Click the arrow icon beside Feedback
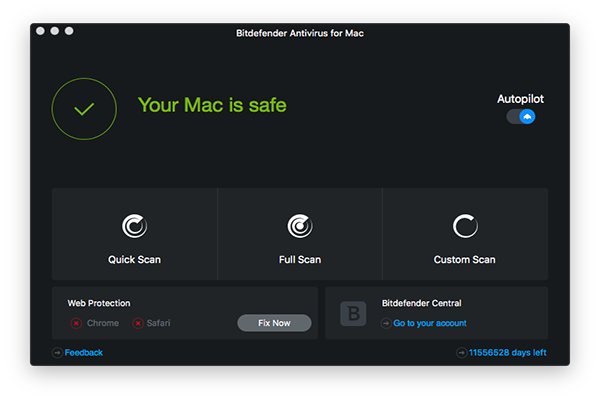Screen dimensions: 600x400 57,352
